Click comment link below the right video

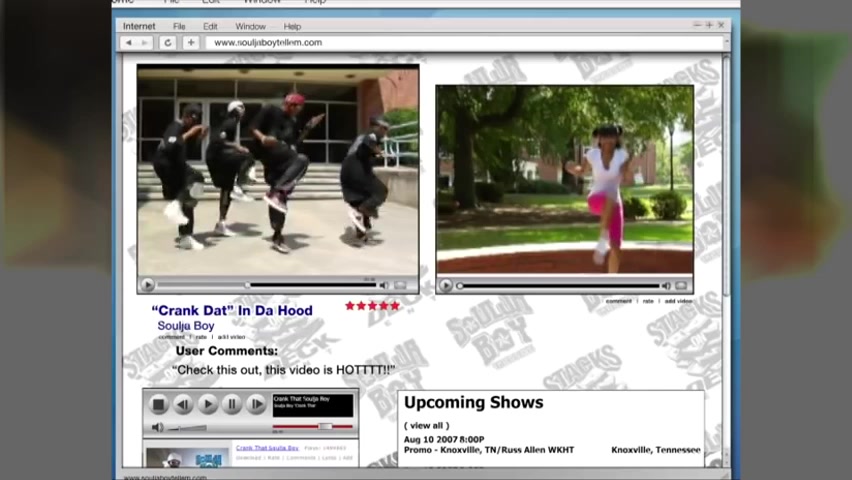coord(619,301)
